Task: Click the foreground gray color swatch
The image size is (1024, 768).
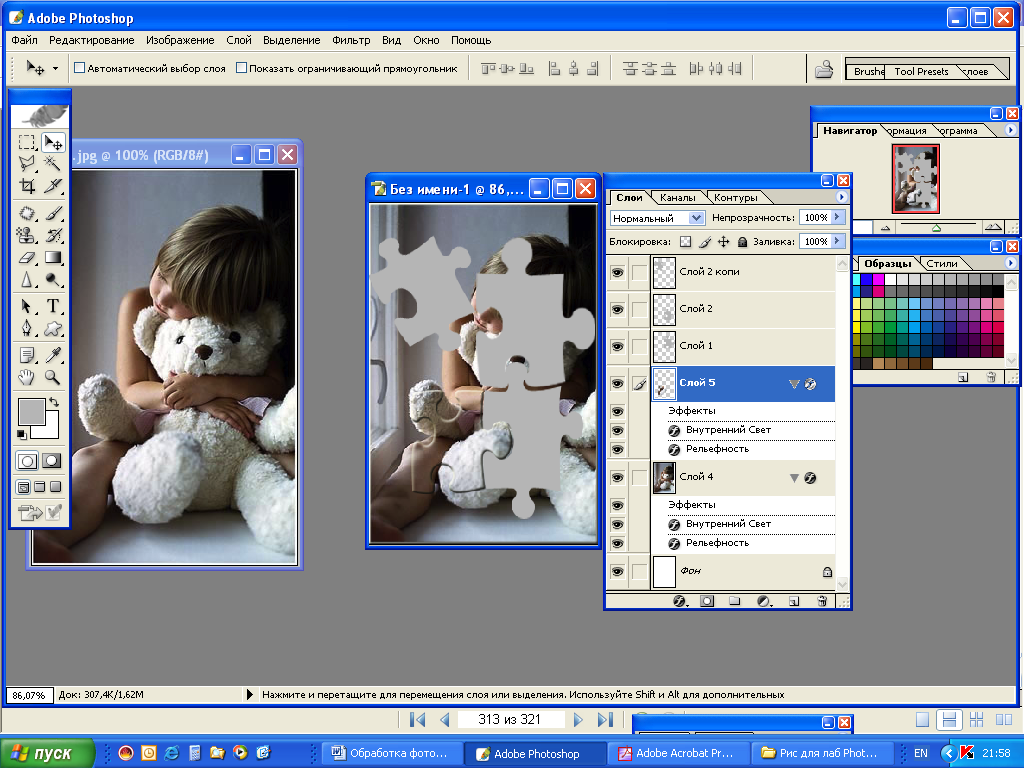Action: coord(31,412)
